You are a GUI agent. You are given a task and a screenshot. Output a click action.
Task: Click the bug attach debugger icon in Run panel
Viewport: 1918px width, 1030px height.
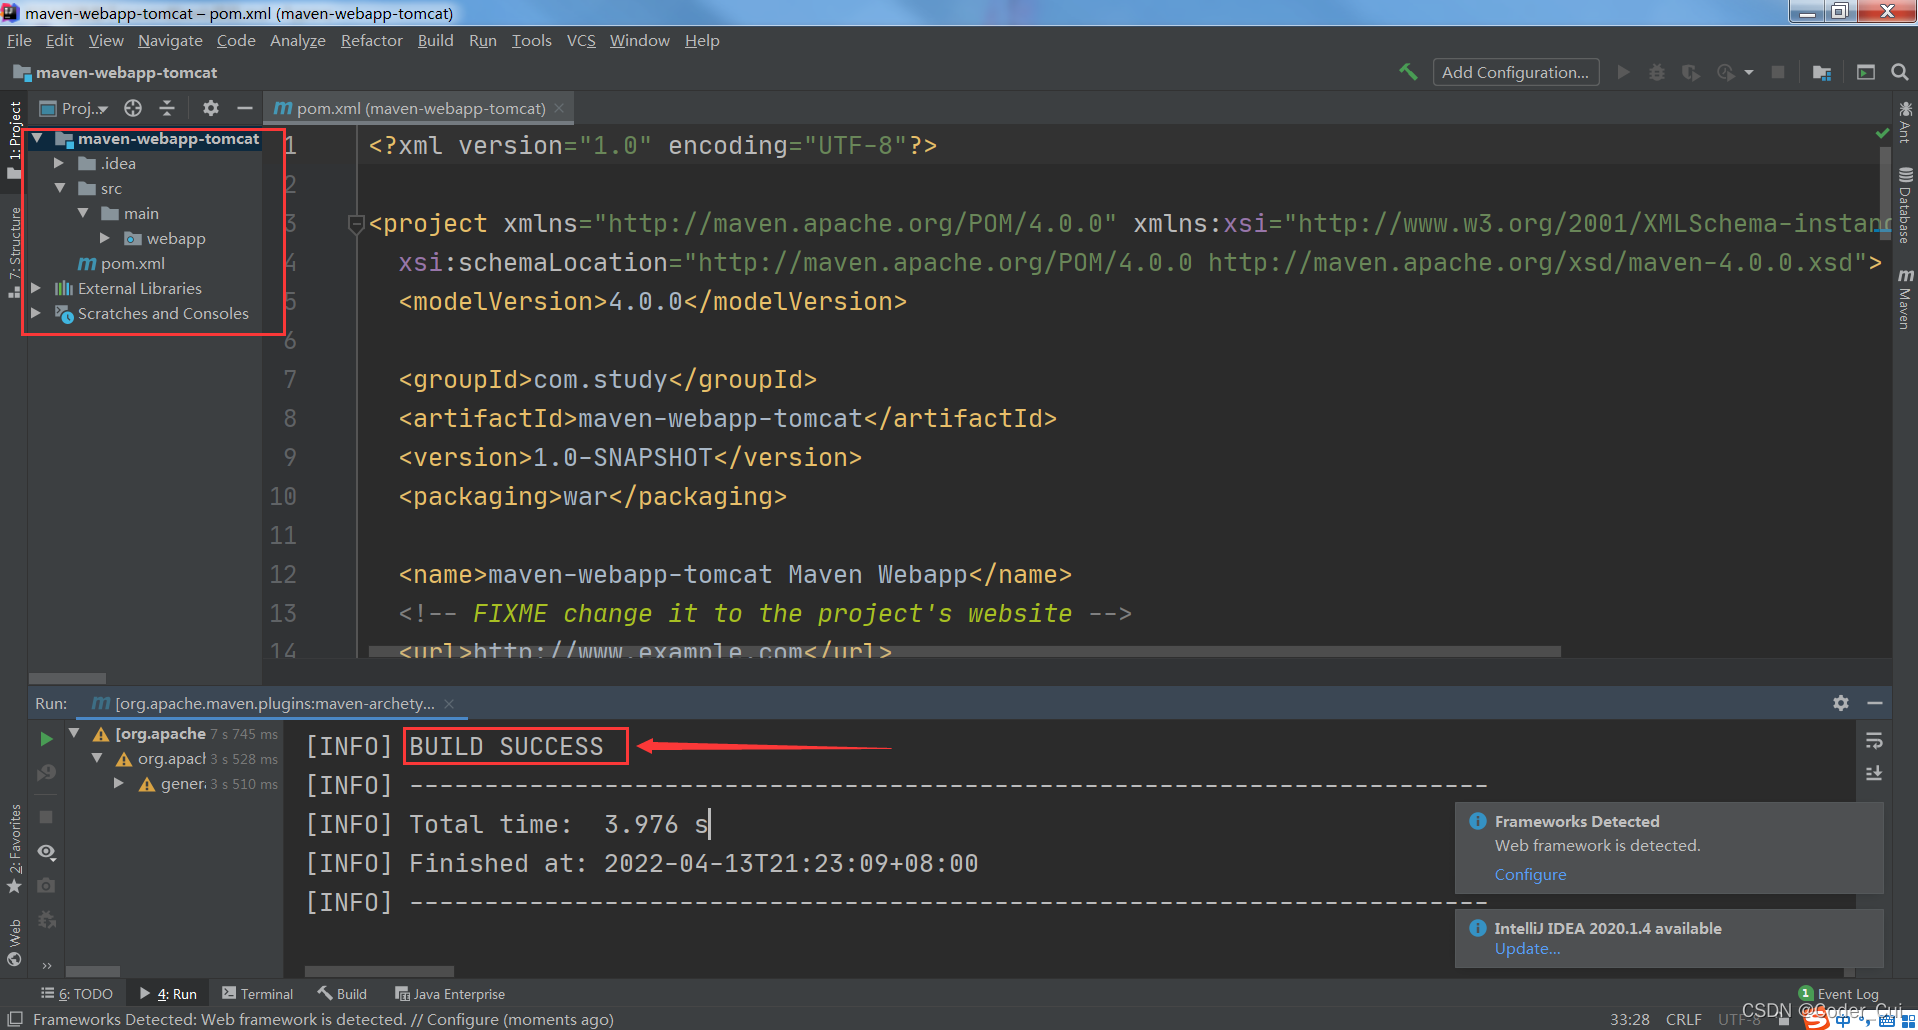pyautogui.click(x=46, y=920)
